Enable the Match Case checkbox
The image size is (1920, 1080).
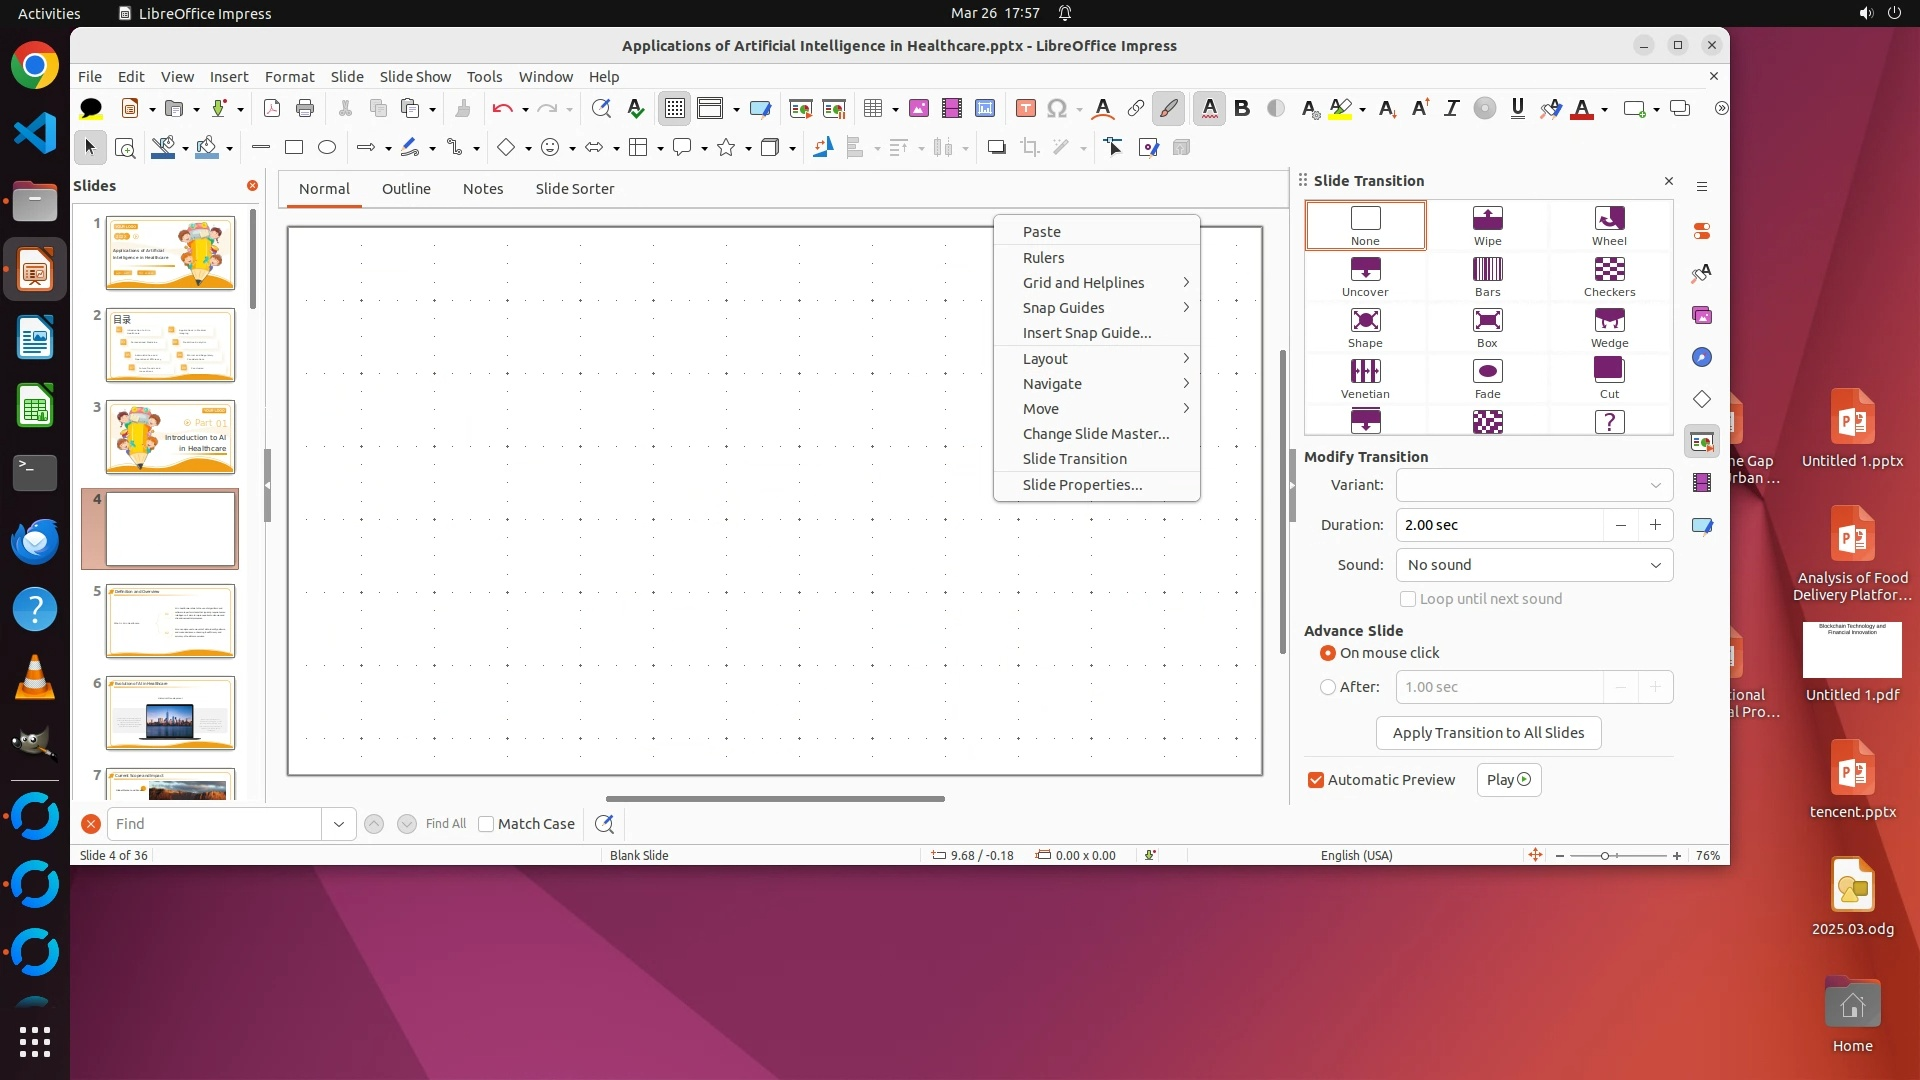(486, 824)
